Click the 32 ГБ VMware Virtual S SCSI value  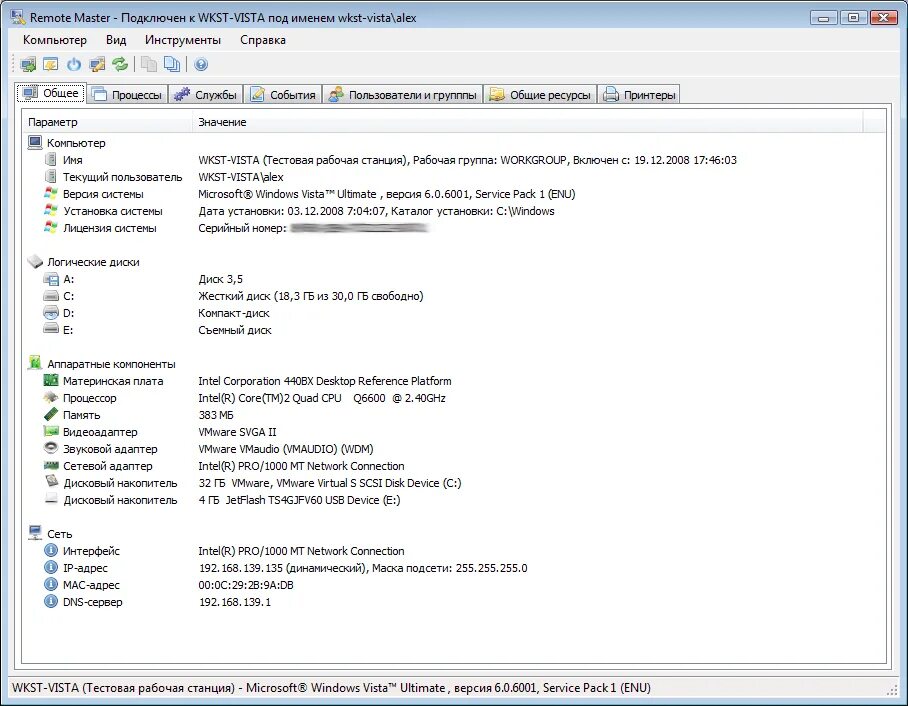coord(329,483)
